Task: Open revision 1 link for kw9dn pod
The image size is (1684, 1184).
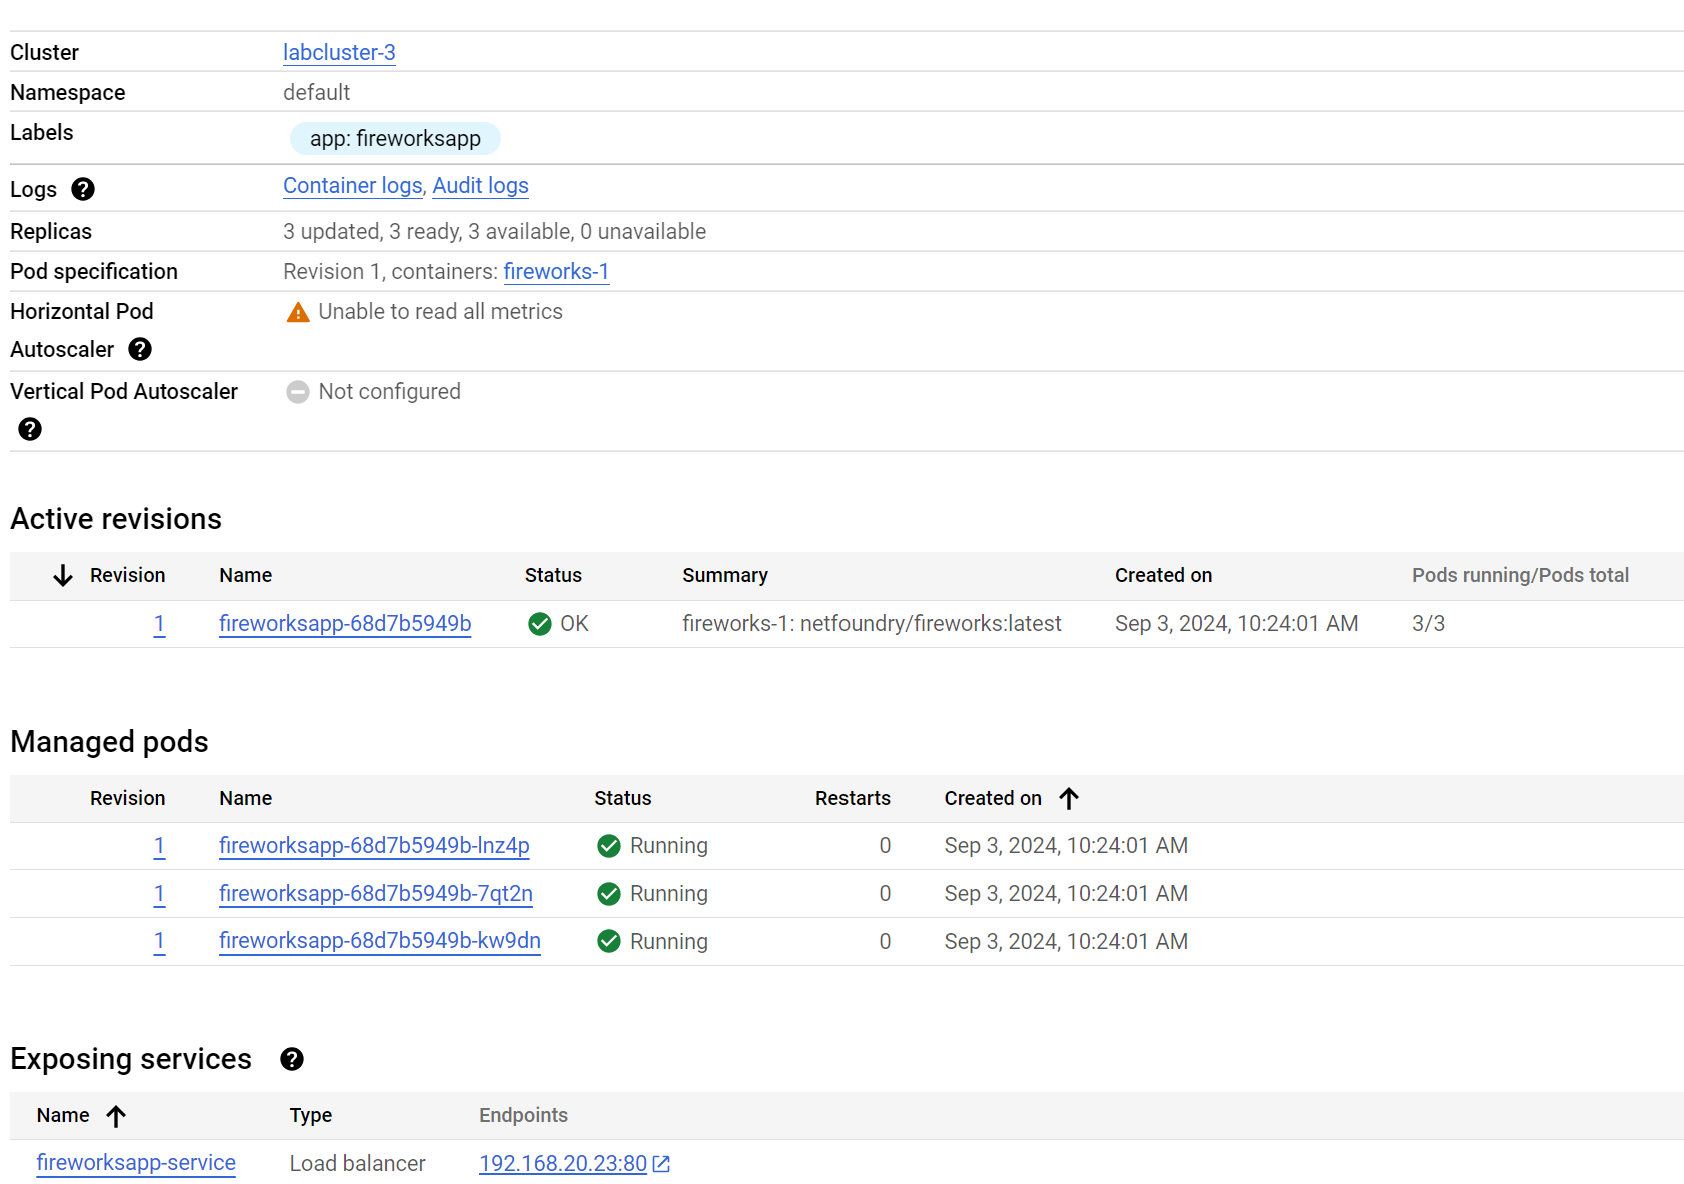Action: (x=159, y=941)
